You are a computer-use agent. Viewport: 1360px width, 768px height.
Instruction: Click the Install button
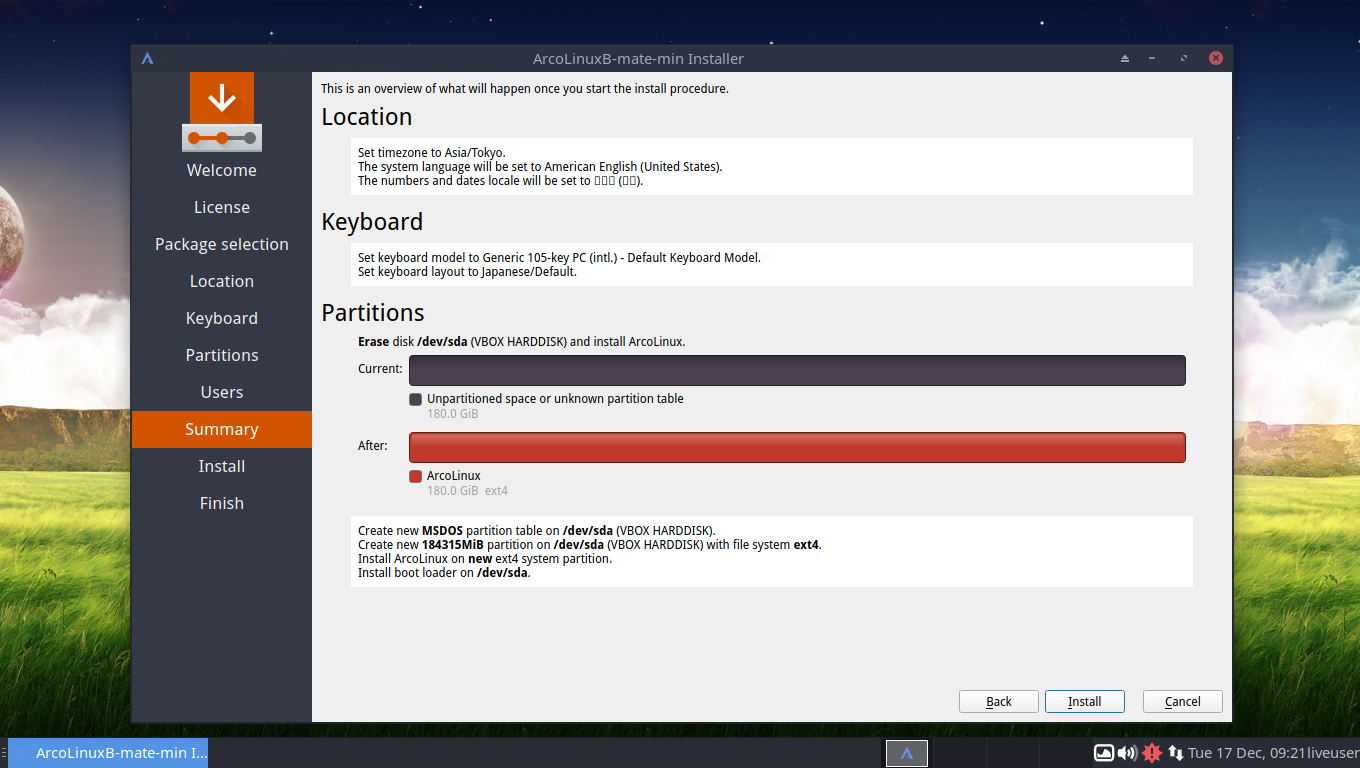pyautogui.click(x=1085, y=702)
